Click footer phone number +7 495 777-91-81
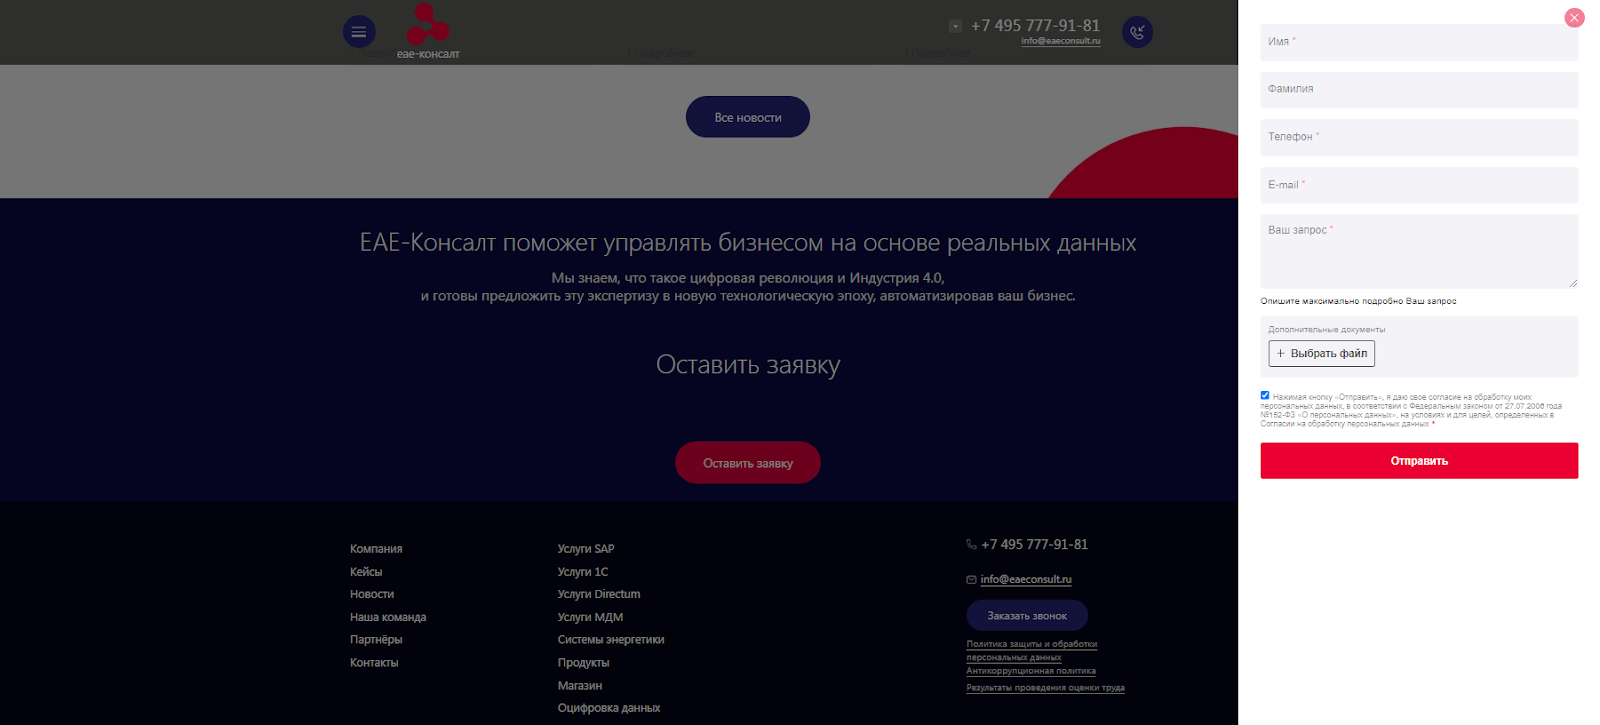 tap(1034, 545)
